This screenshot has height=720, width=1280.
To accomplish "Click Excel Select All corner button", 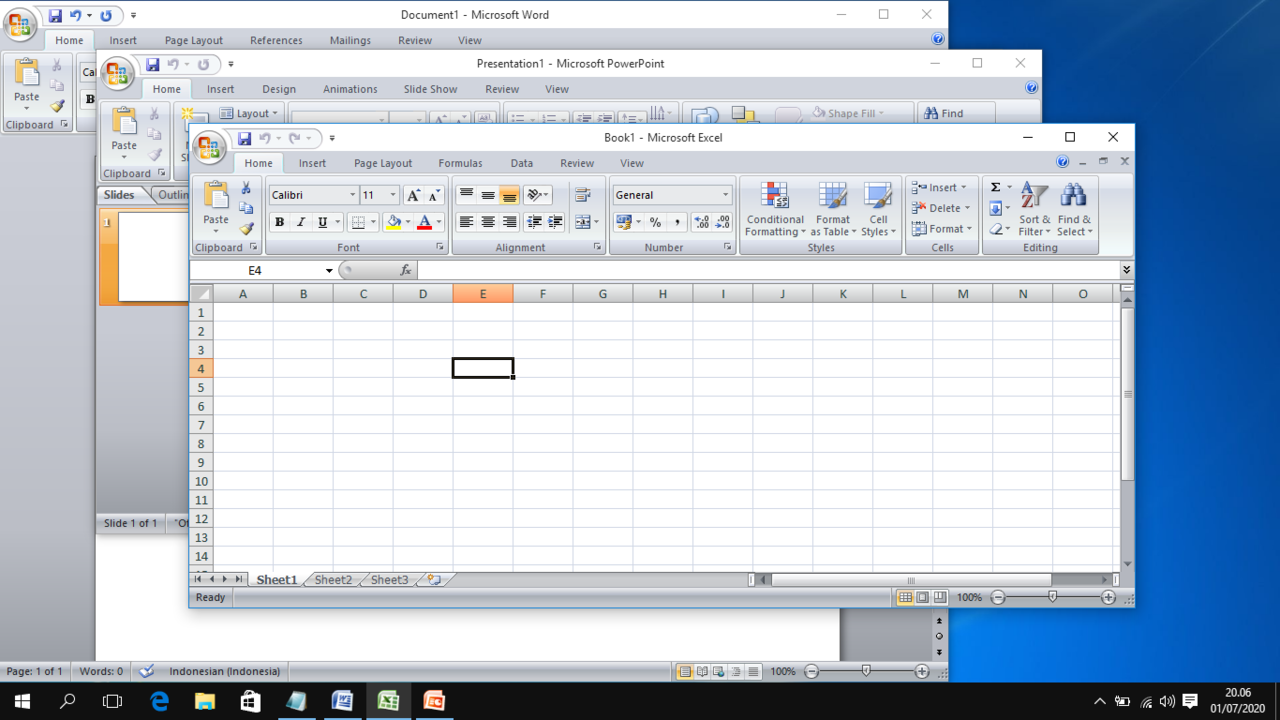I will point(201,294).
